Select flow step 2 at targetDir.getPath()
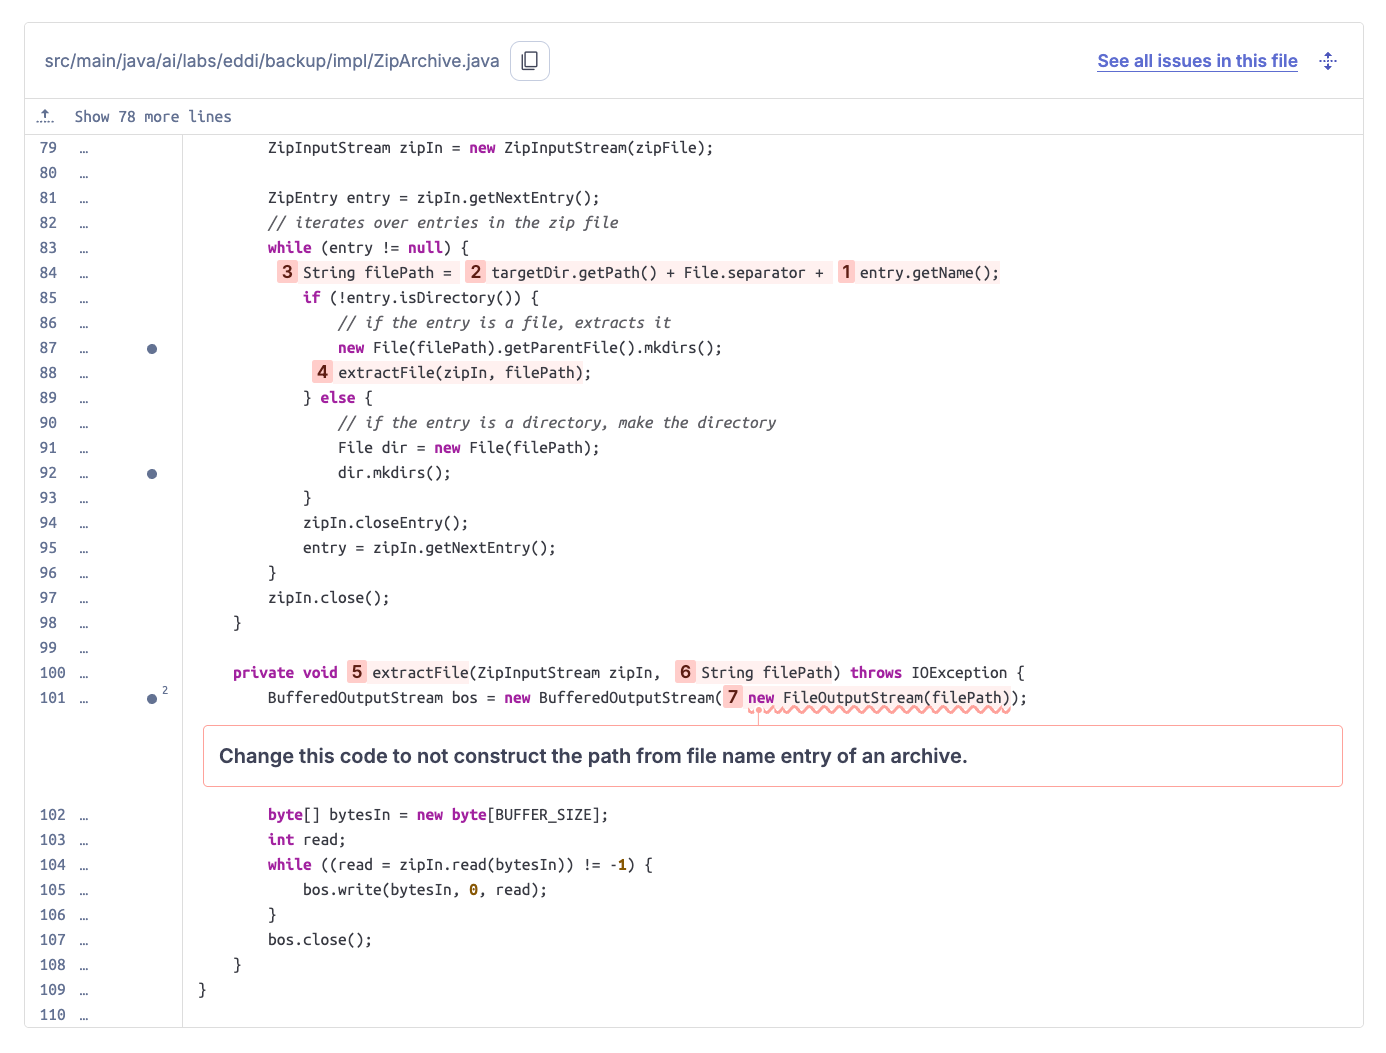 coord(476,272)
